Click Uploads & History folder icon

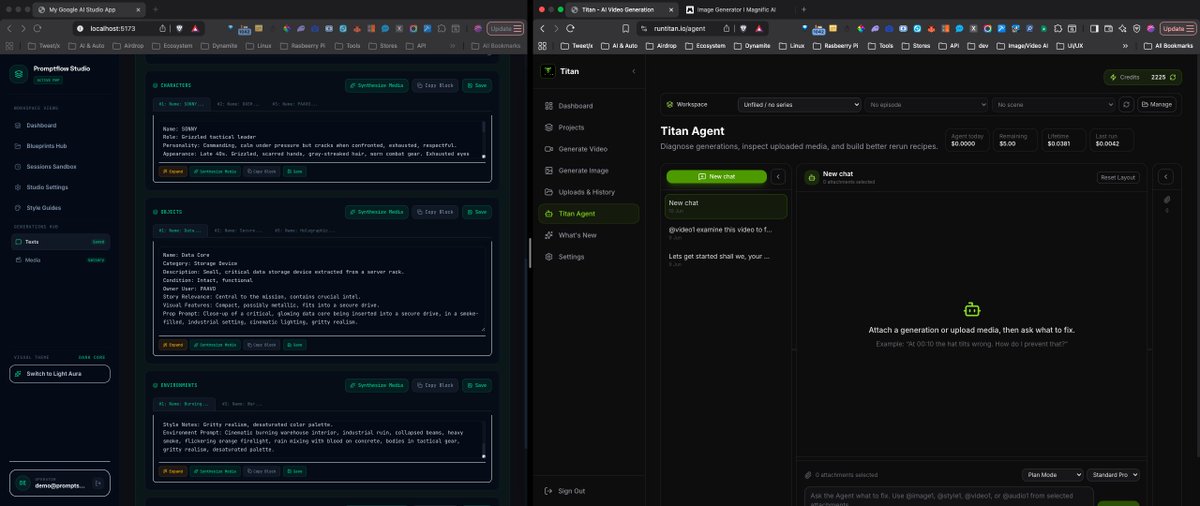[x=549, y=192]
